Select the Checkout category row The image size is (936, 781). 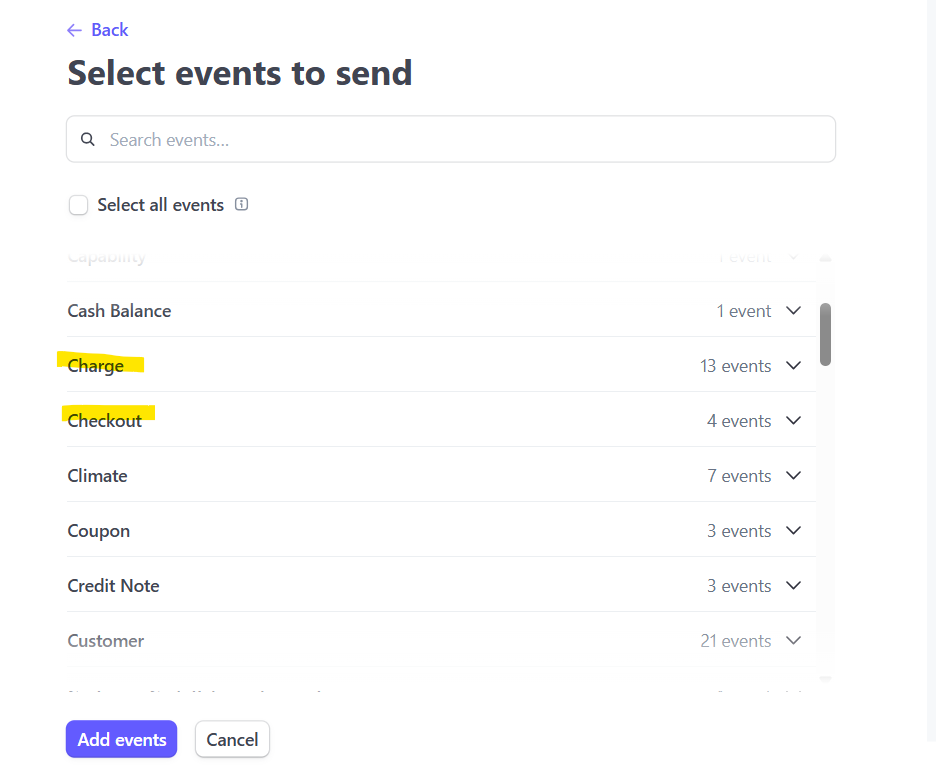(441, 420)
